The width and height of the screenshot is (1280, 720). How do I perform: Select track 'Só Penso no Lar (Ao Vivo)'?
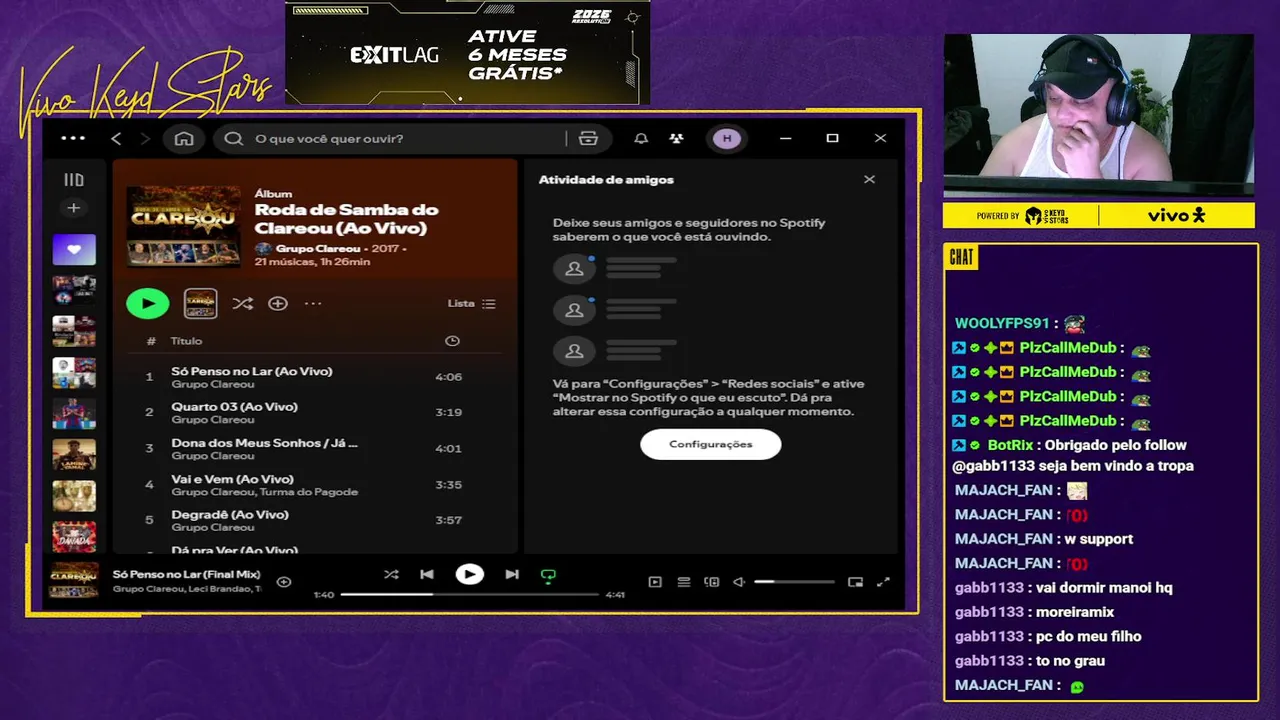pyautogui.click(x=251, y=371)
